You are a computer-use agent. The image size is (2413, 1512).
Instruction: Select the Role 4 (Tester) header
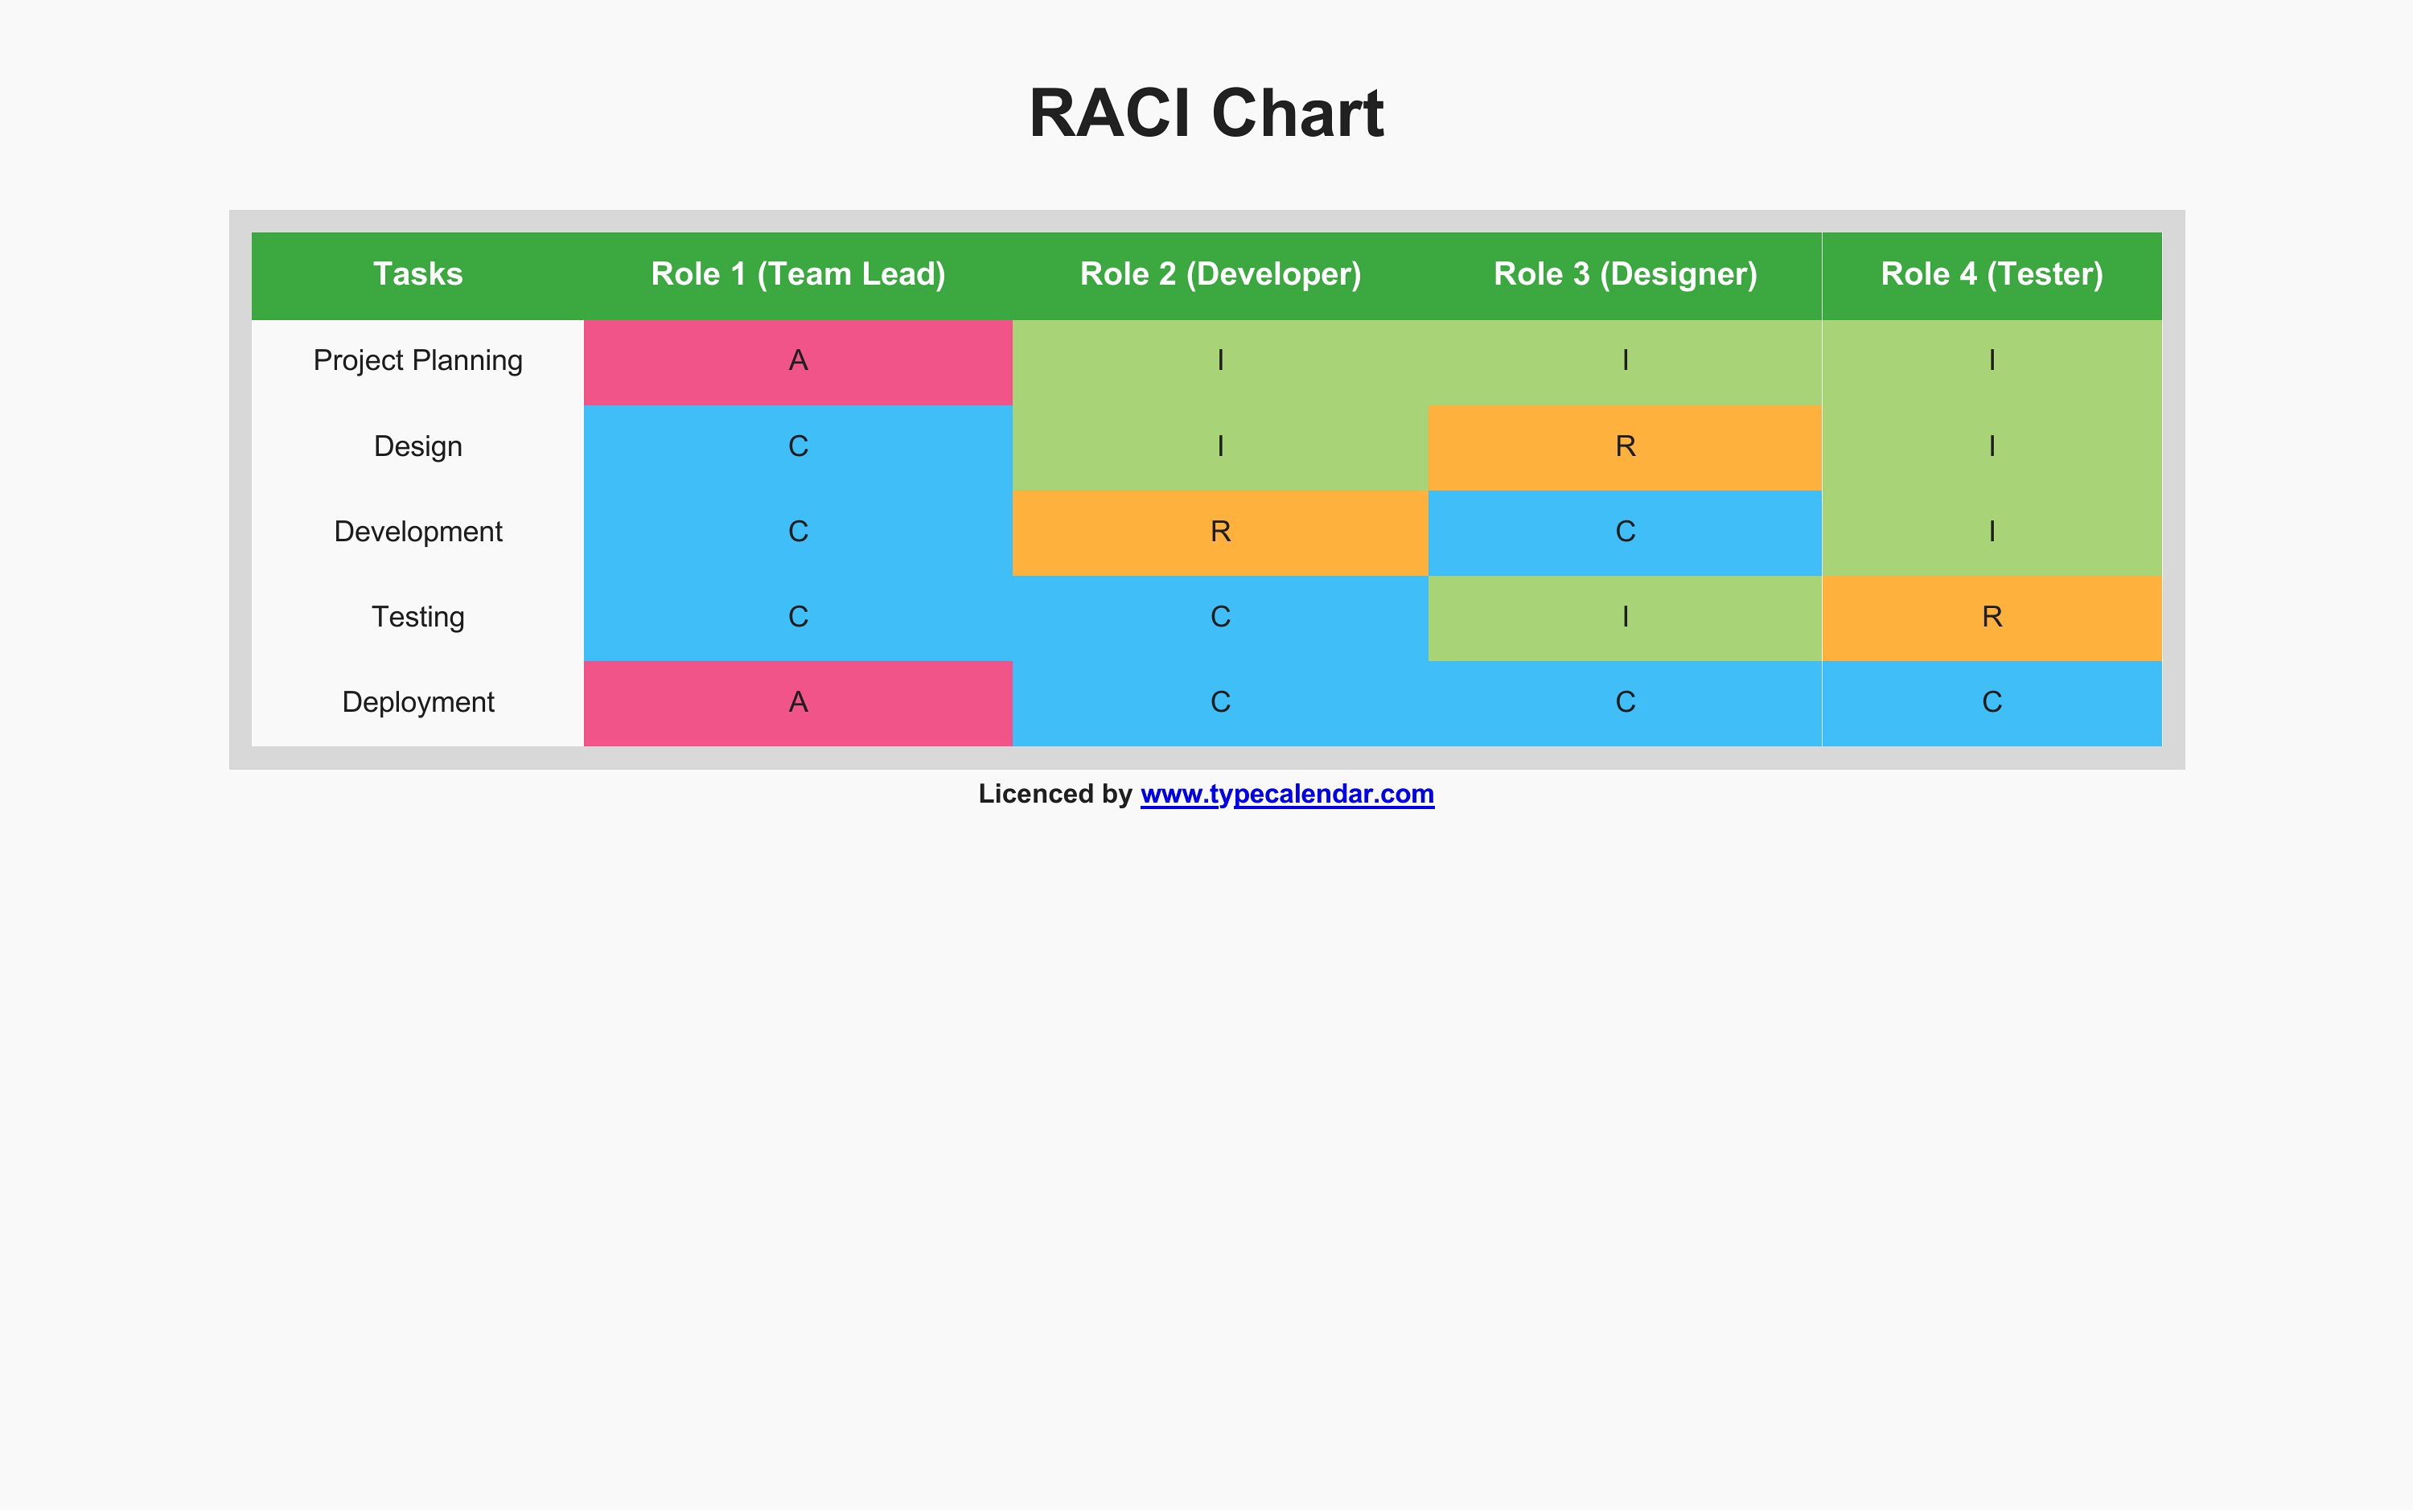[x=1992, y=276]
